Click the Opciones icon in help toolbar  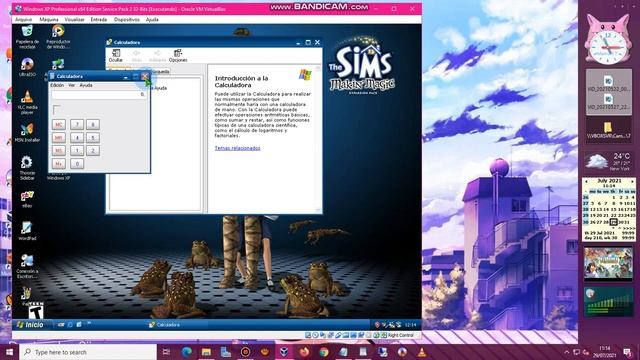pyautogui.click(x=178, y=56)
